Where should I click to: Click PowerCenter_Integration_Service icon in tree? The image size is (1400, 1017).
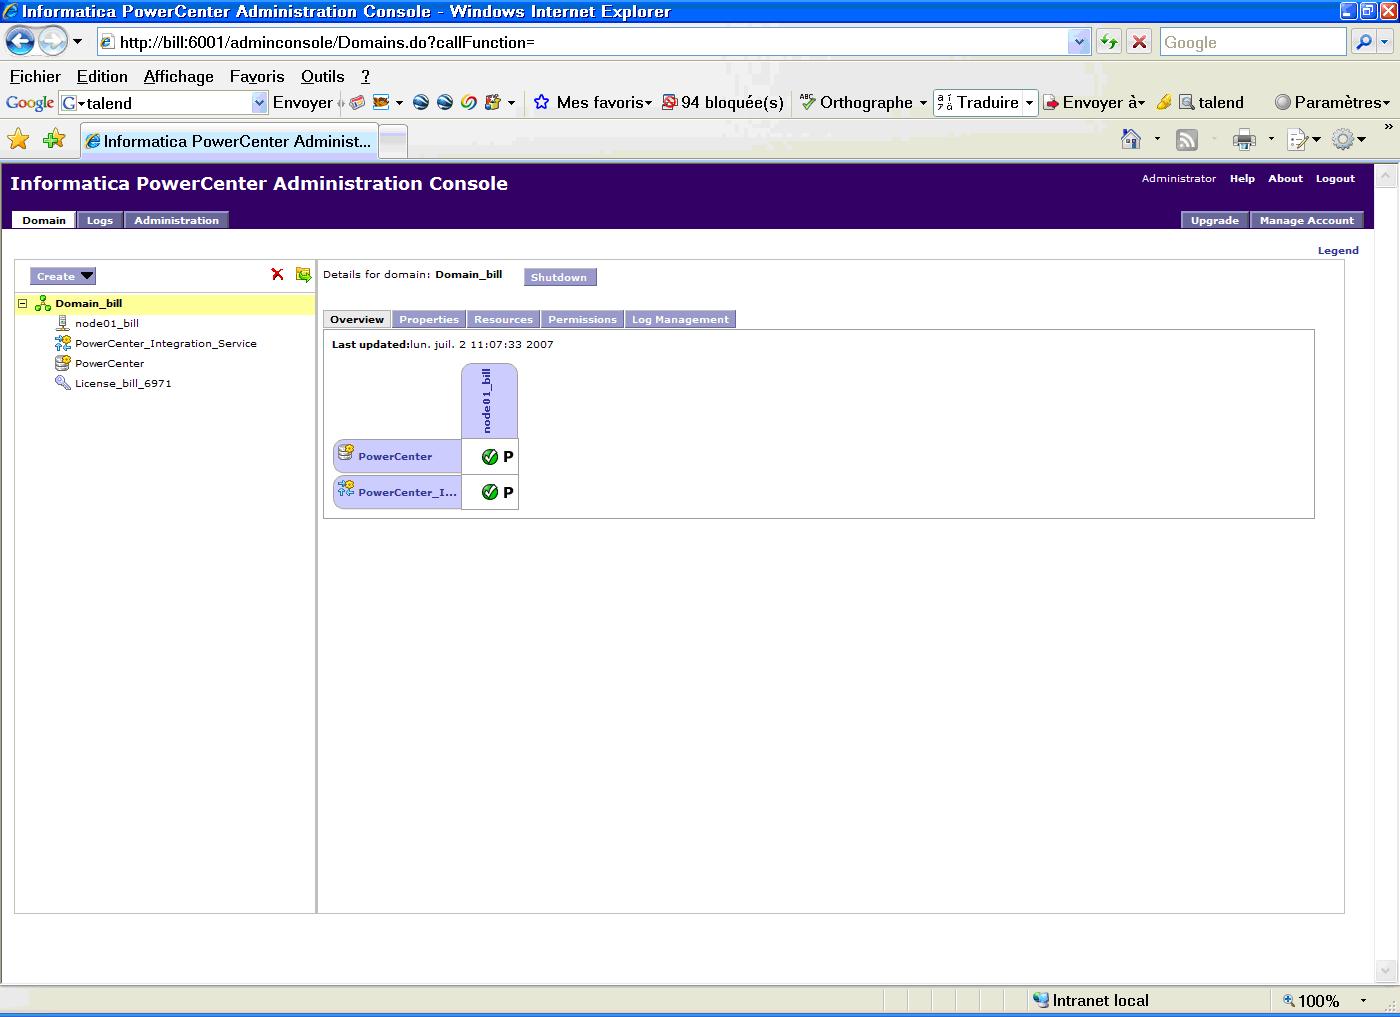[63, 343]
